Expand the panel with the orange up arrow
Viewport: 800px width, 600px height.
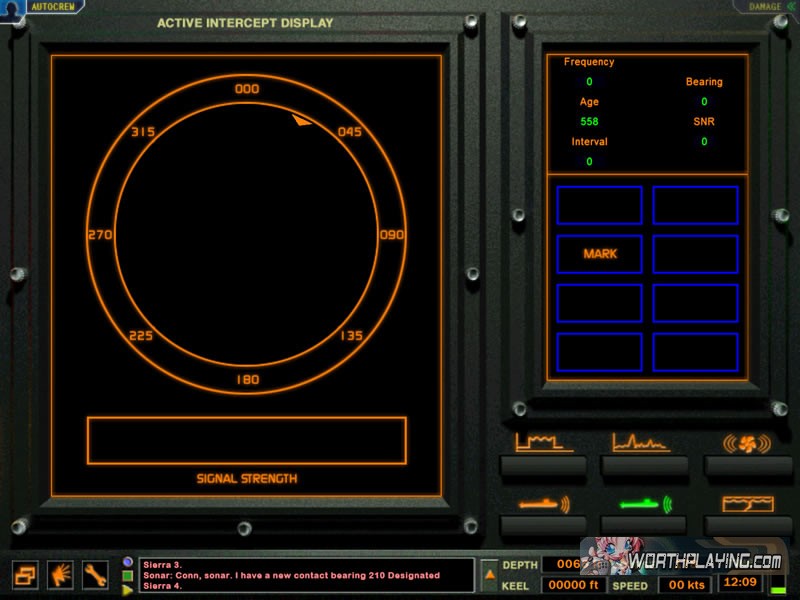point(489,574)
